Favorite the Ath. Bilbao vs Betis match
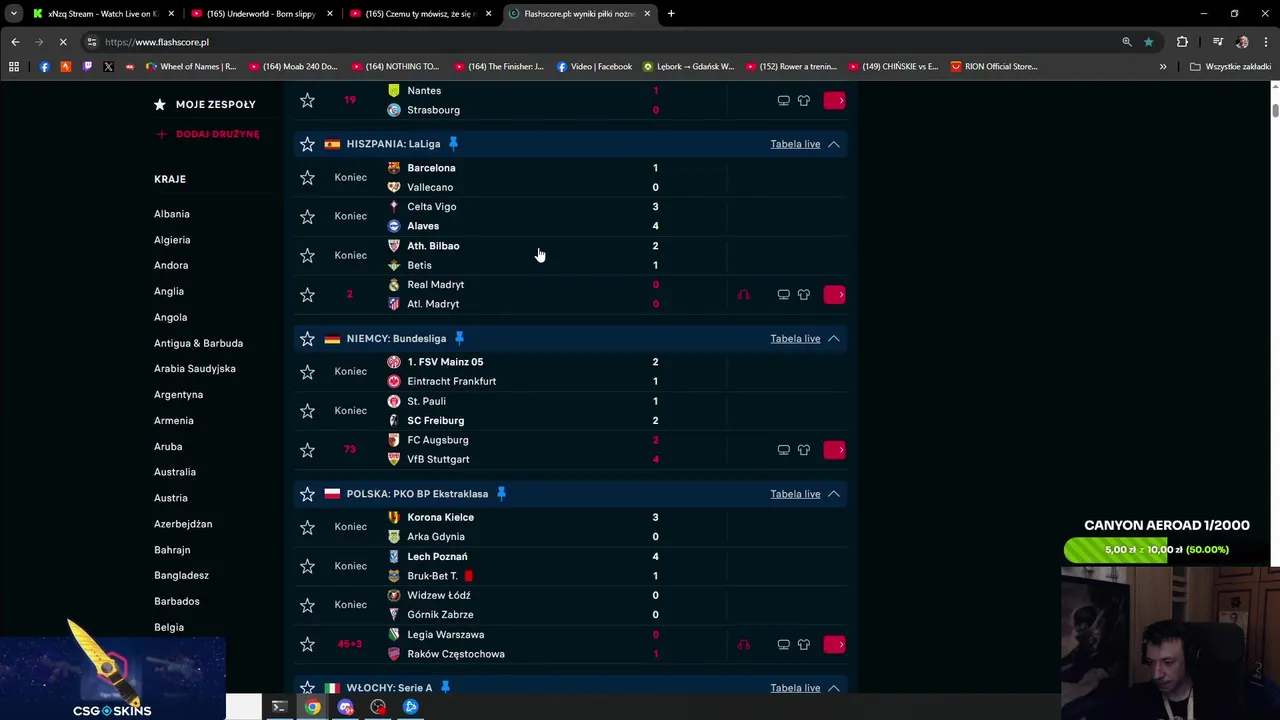This screenshot has height=720, width=1280. tap(307, 256)
